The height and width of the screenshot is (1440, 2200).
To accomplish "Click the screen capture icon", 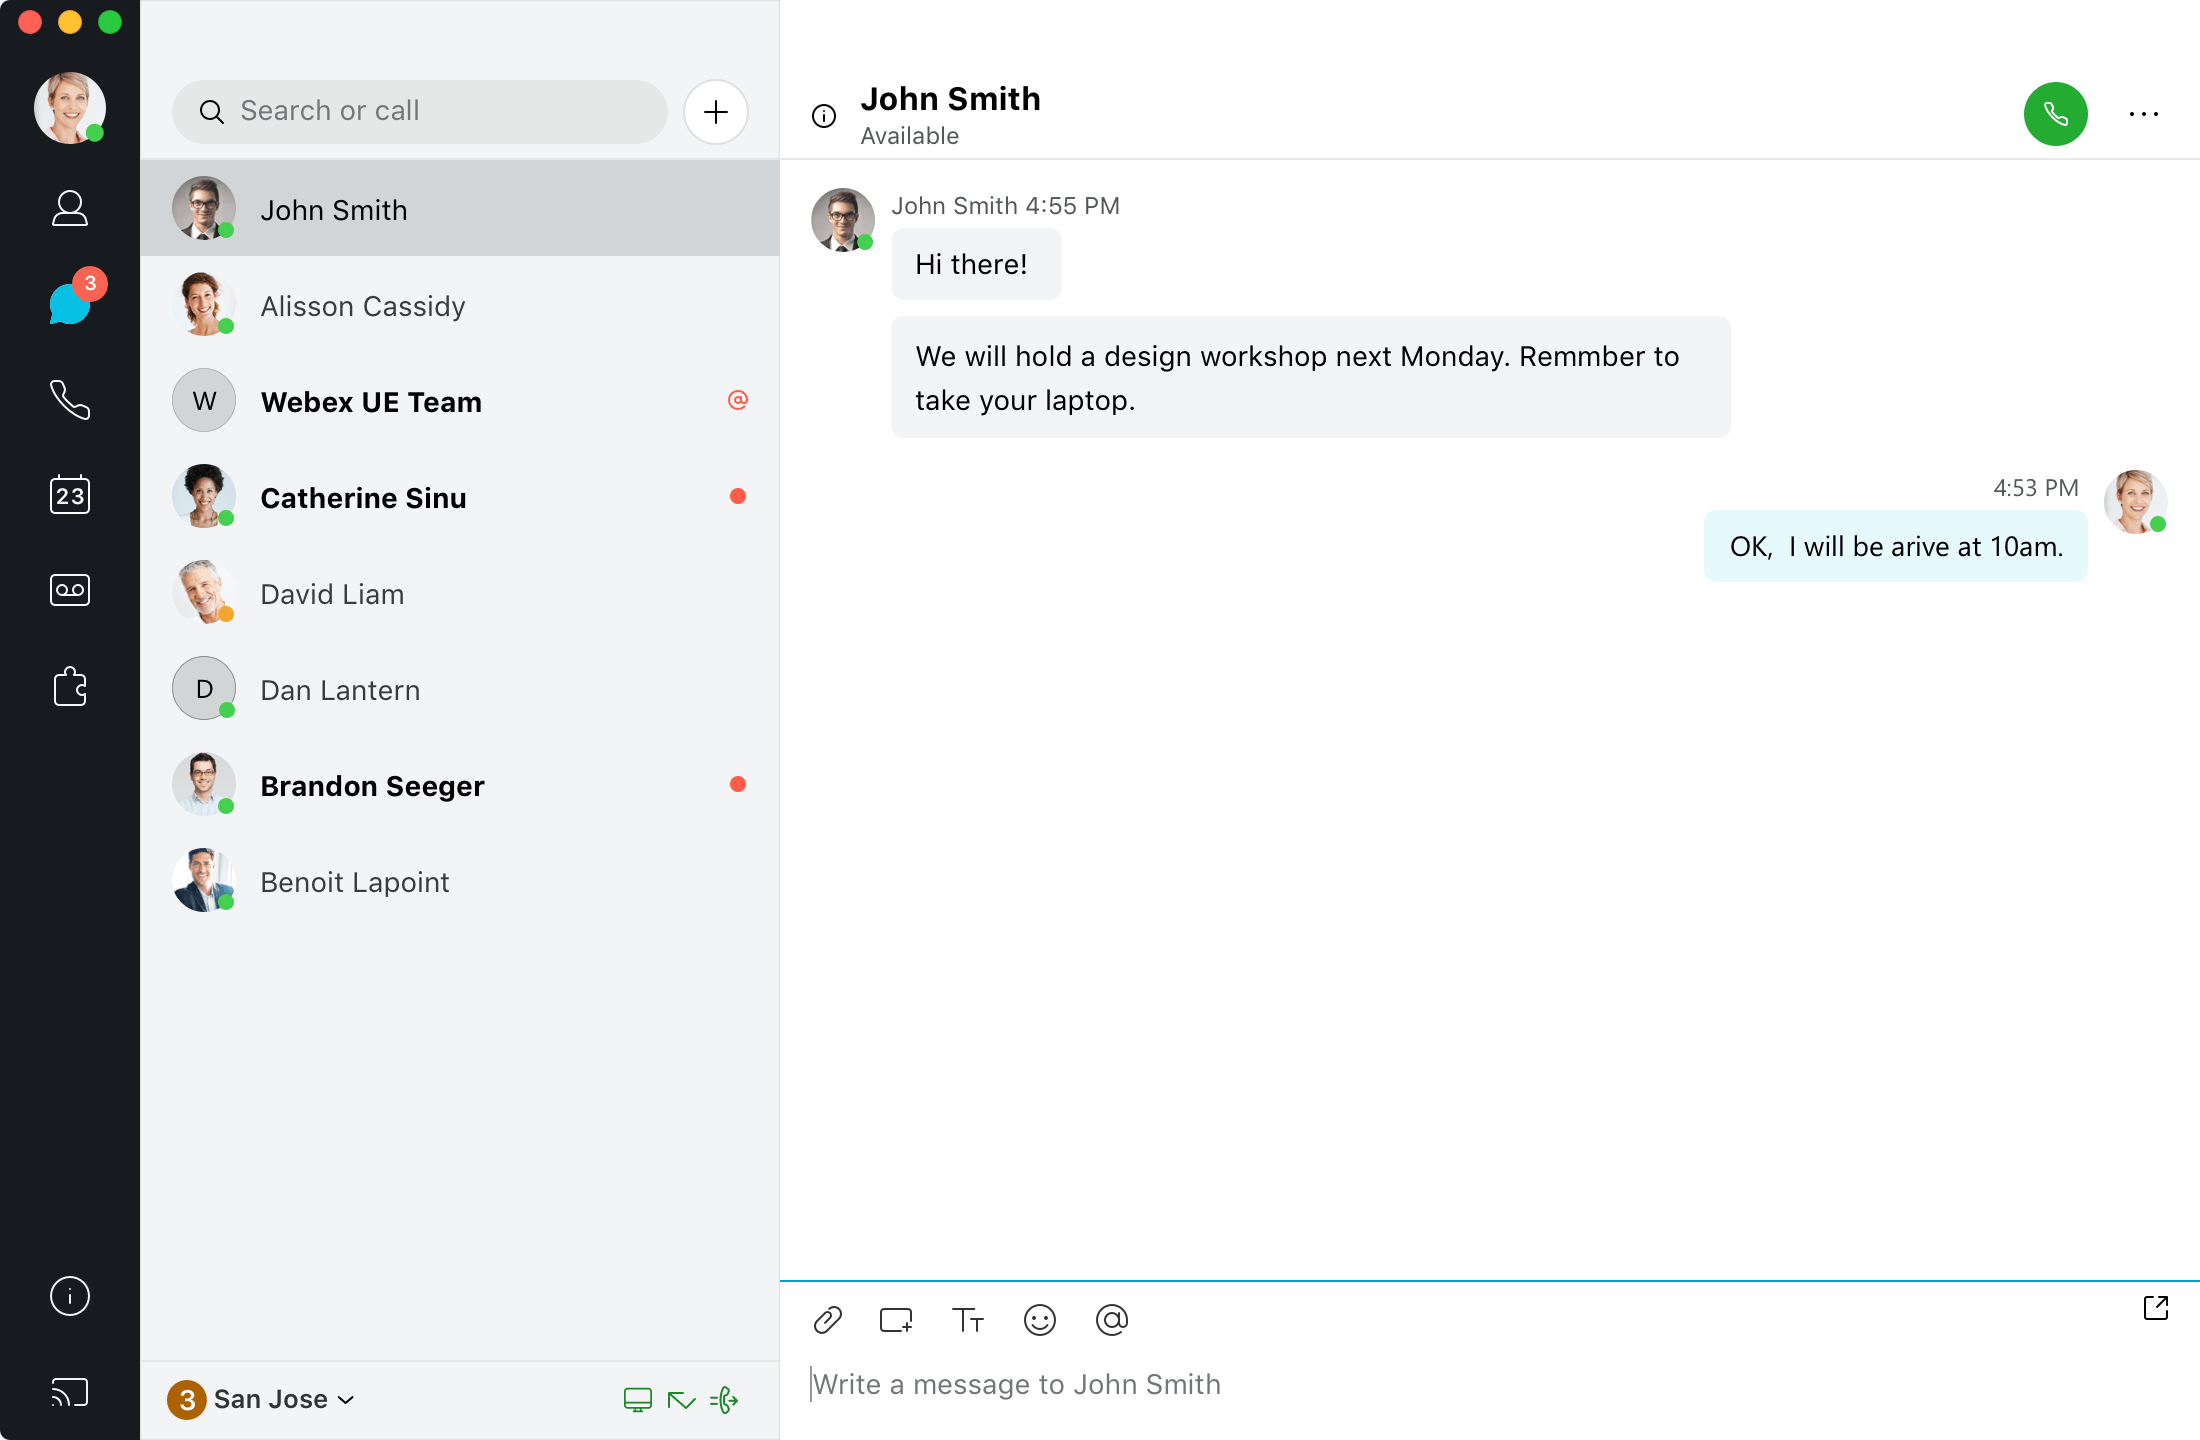I will [x=896, y=1320].
